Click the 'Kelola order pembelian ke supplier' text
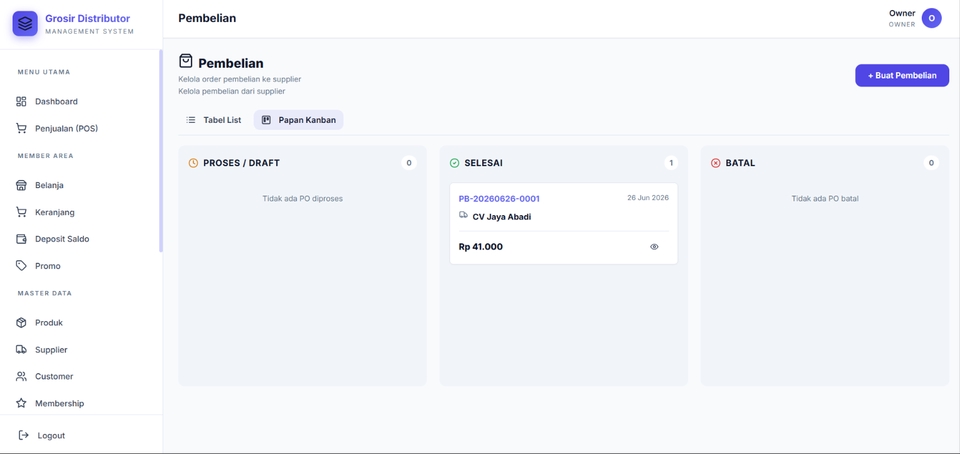Image resolution: width=960 pixels, height=454 pixels. pos(239,80)
